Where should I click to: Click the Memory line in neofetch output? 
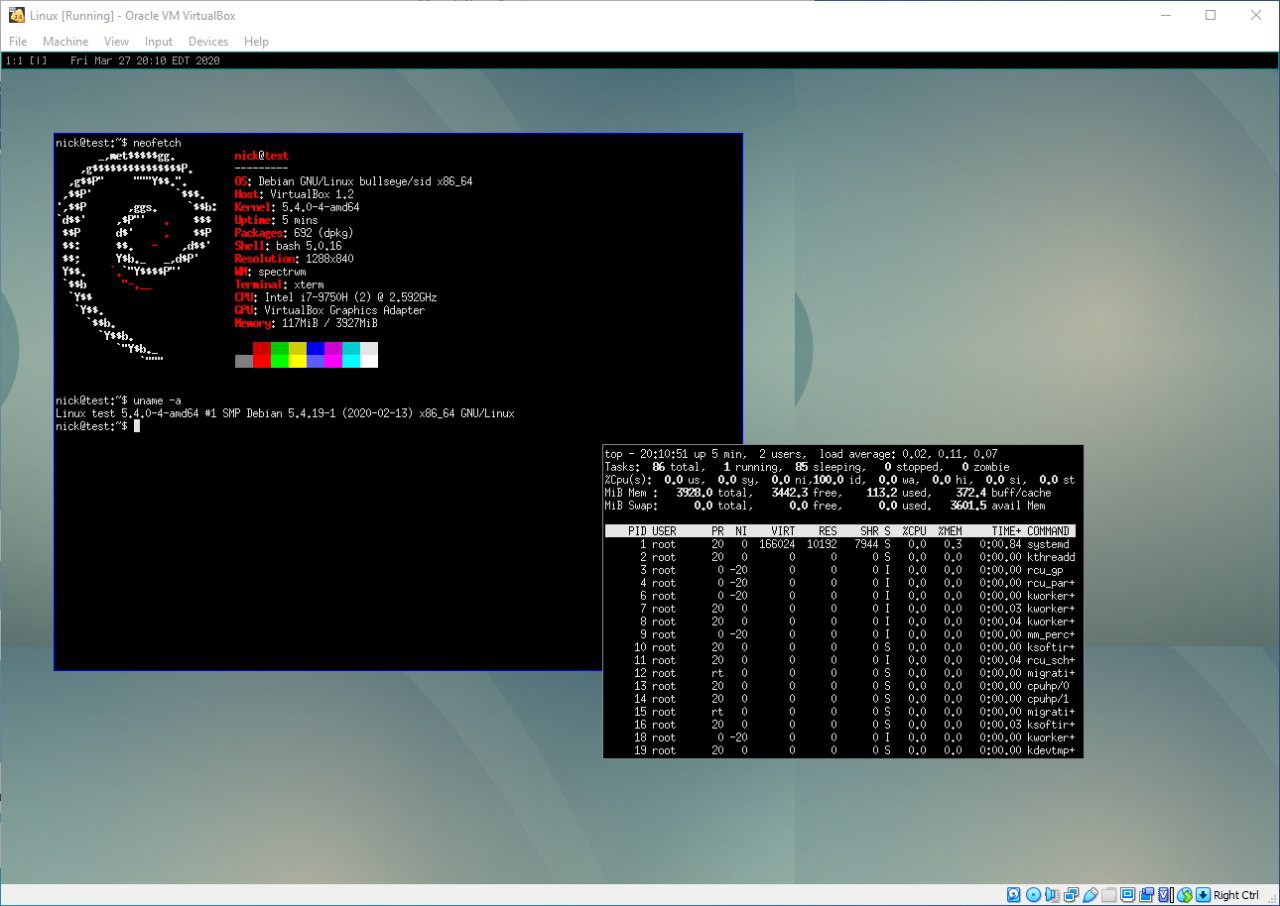click(x=306, y=323)
